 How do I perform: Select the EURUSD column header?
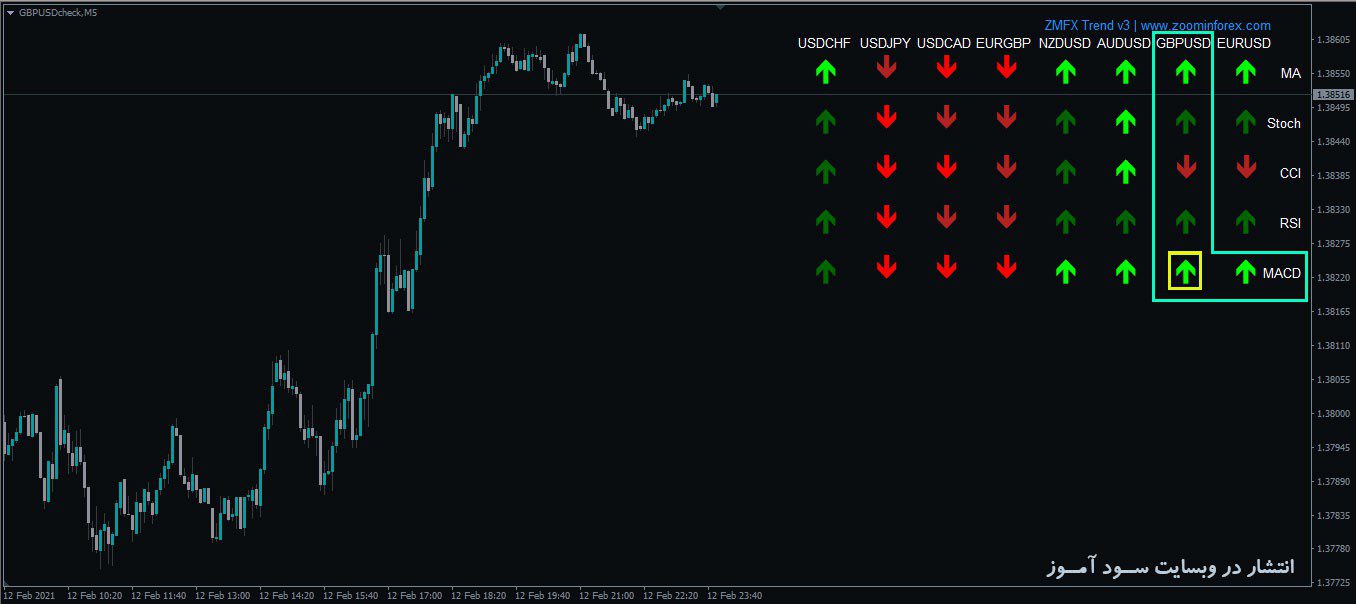tap(1244, 44)
